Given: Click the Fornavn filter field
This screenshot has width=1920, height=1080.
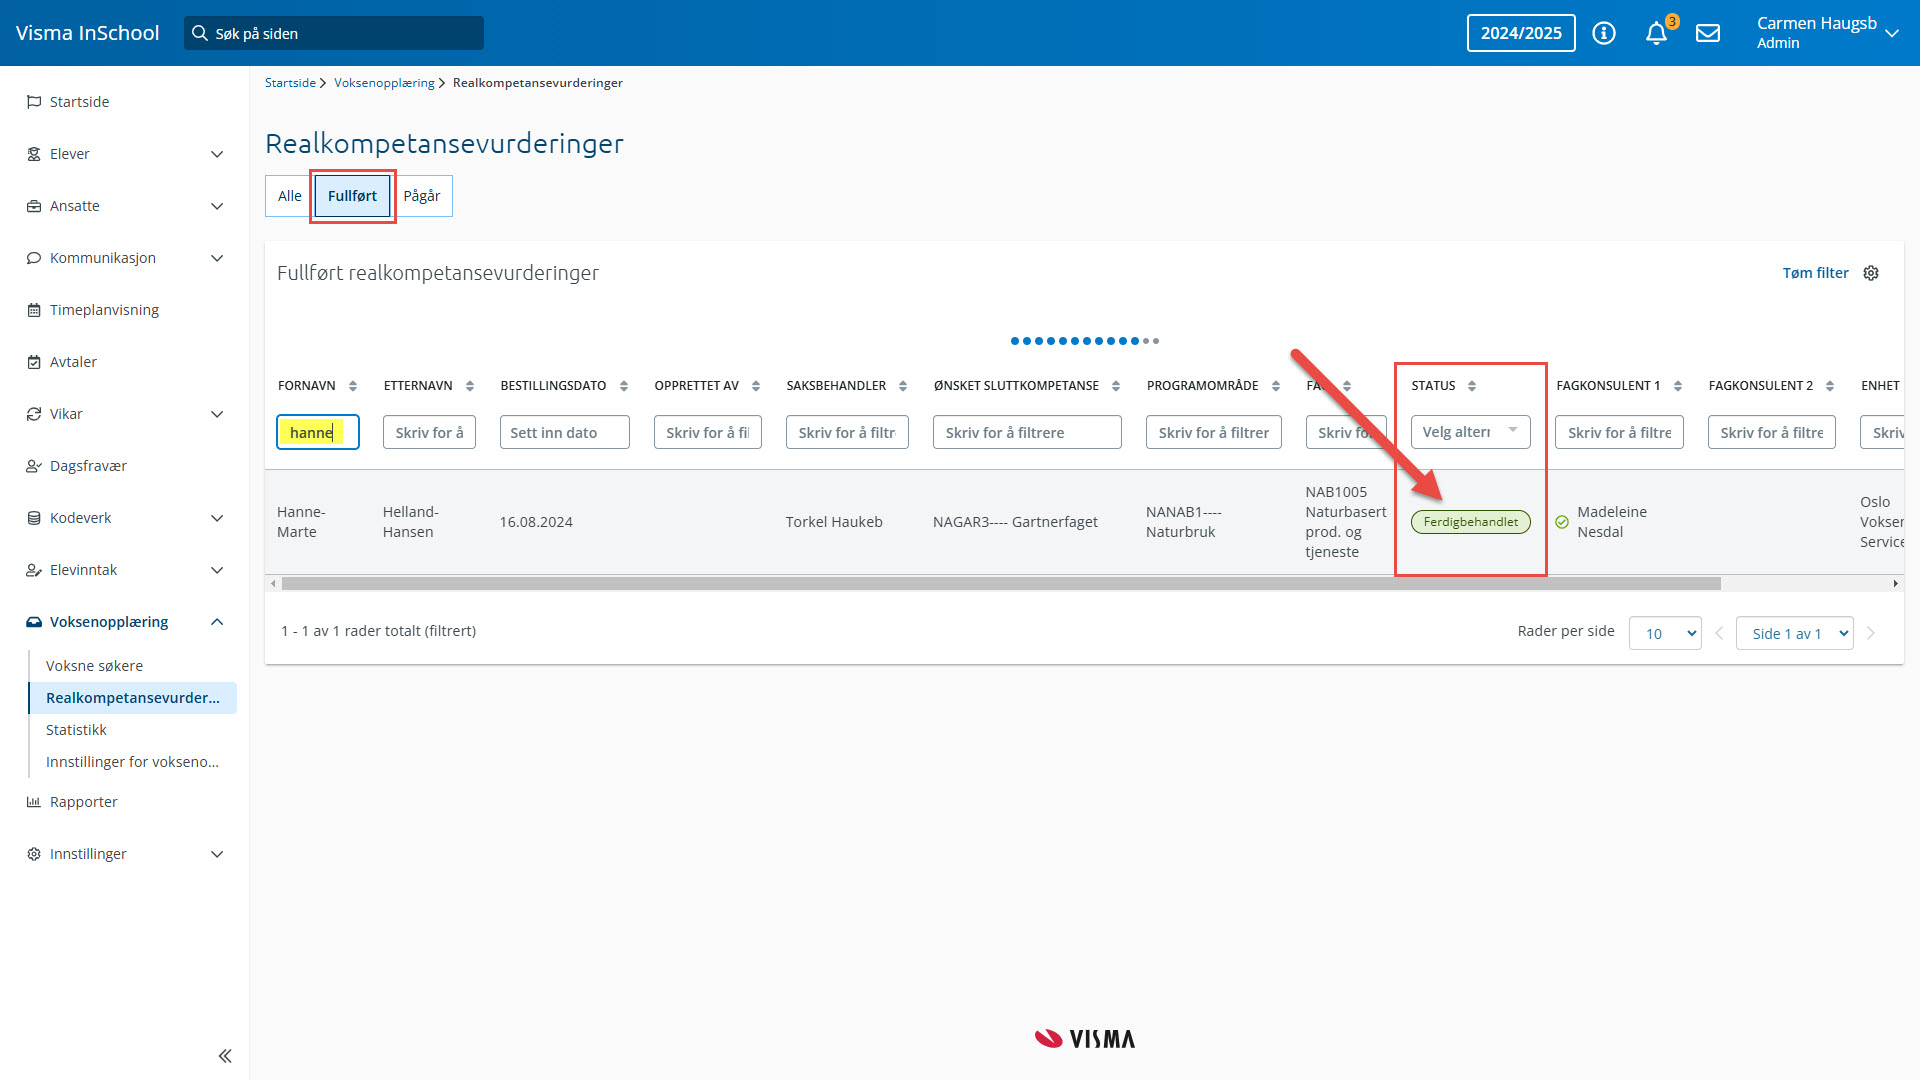Looking at the screenshot, I should click(318, 432).
